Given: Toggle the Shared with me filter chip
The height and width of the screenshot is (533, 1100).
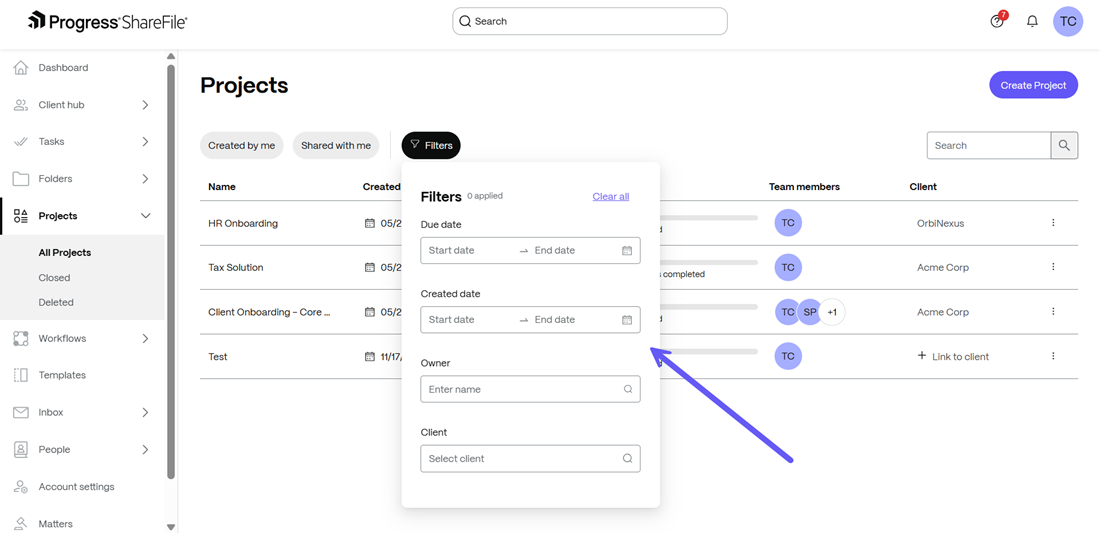Looking at the screenshot, I should pos(336,145).
